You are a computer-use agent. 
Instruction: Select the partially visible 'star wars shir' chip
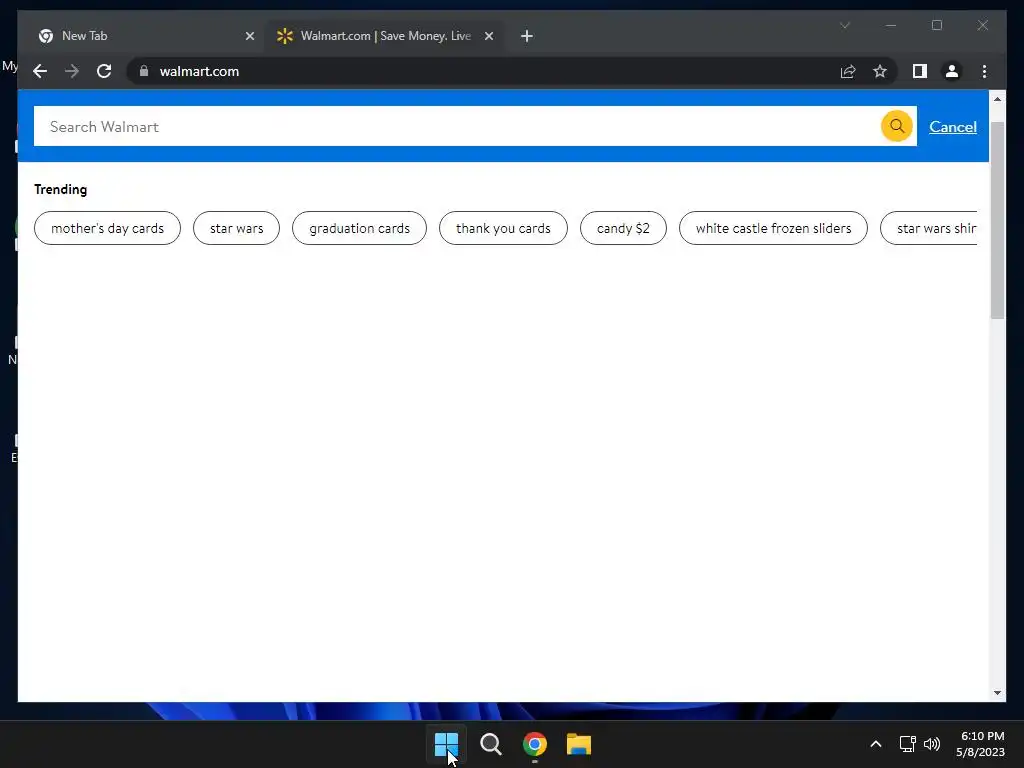point(929,228)
